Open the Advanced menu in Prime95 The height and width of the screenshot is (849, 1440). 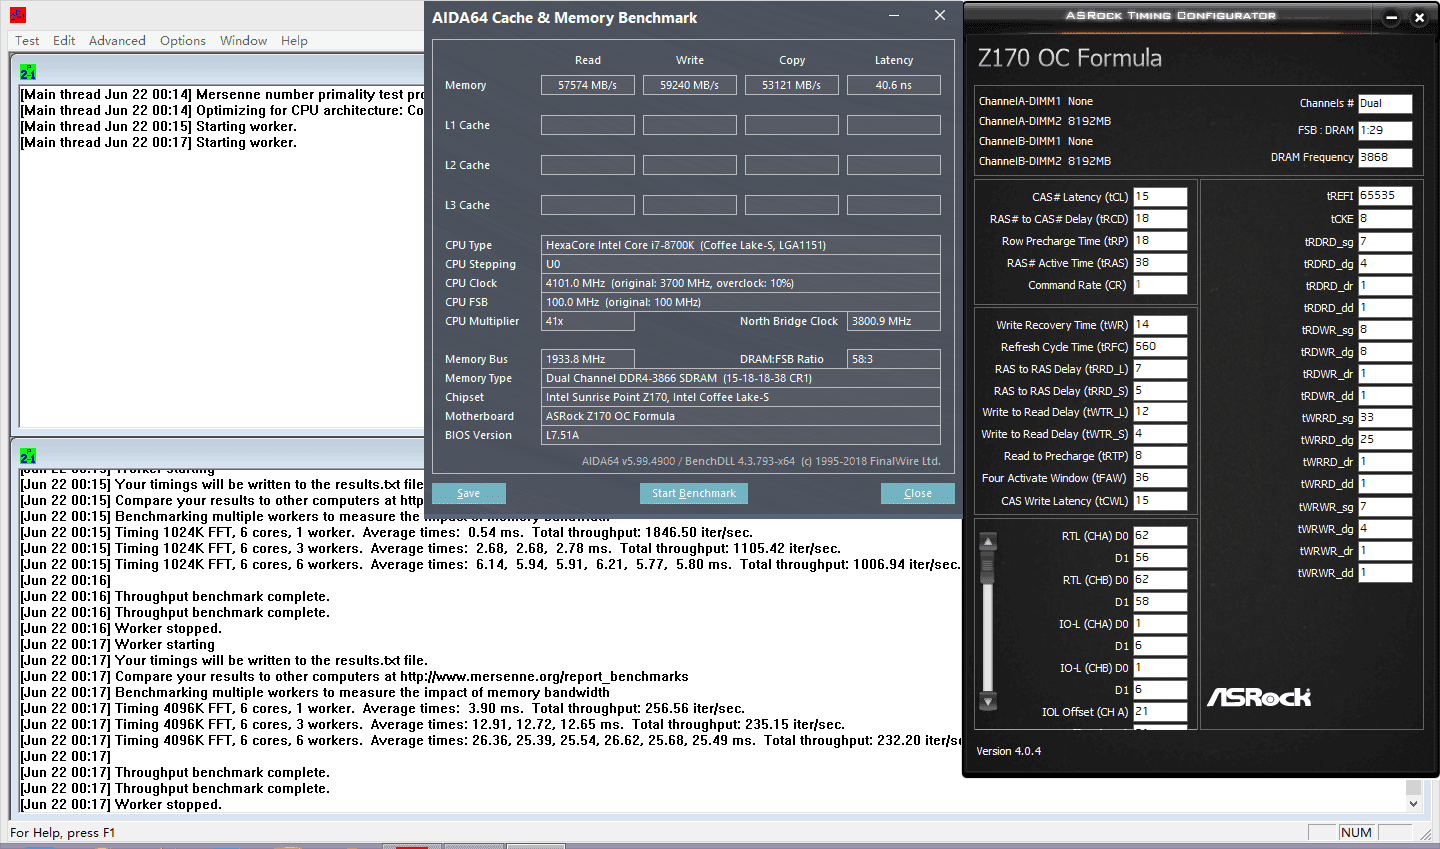pyautogui.click(x=117, y=41)
